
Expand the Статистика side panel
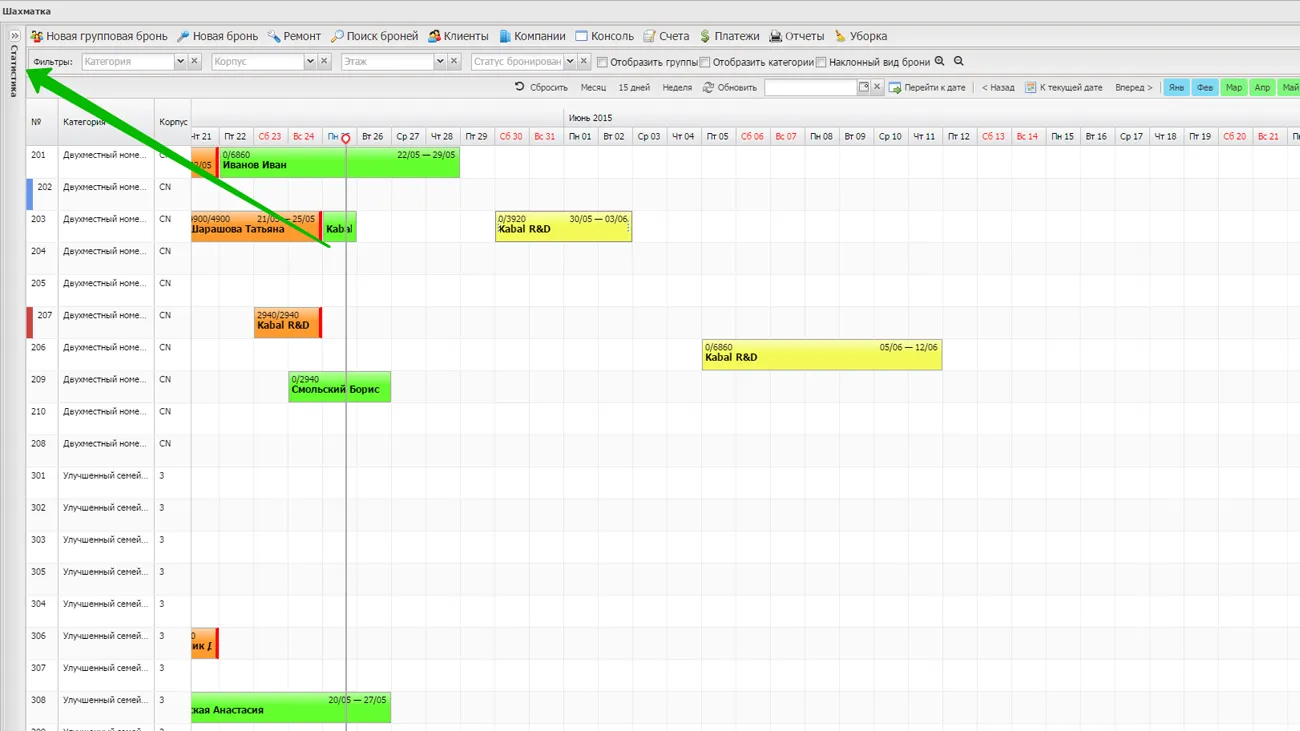(15, 36)
